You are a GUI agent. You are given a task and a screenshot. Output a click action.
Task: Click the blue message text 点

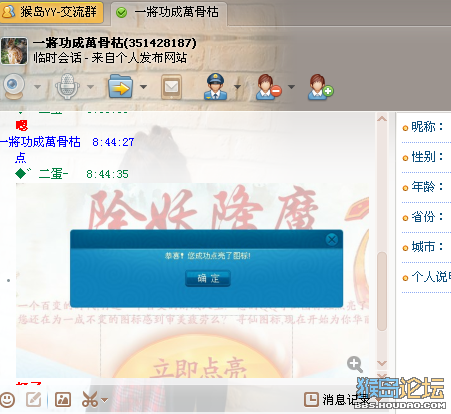(21, 157)
